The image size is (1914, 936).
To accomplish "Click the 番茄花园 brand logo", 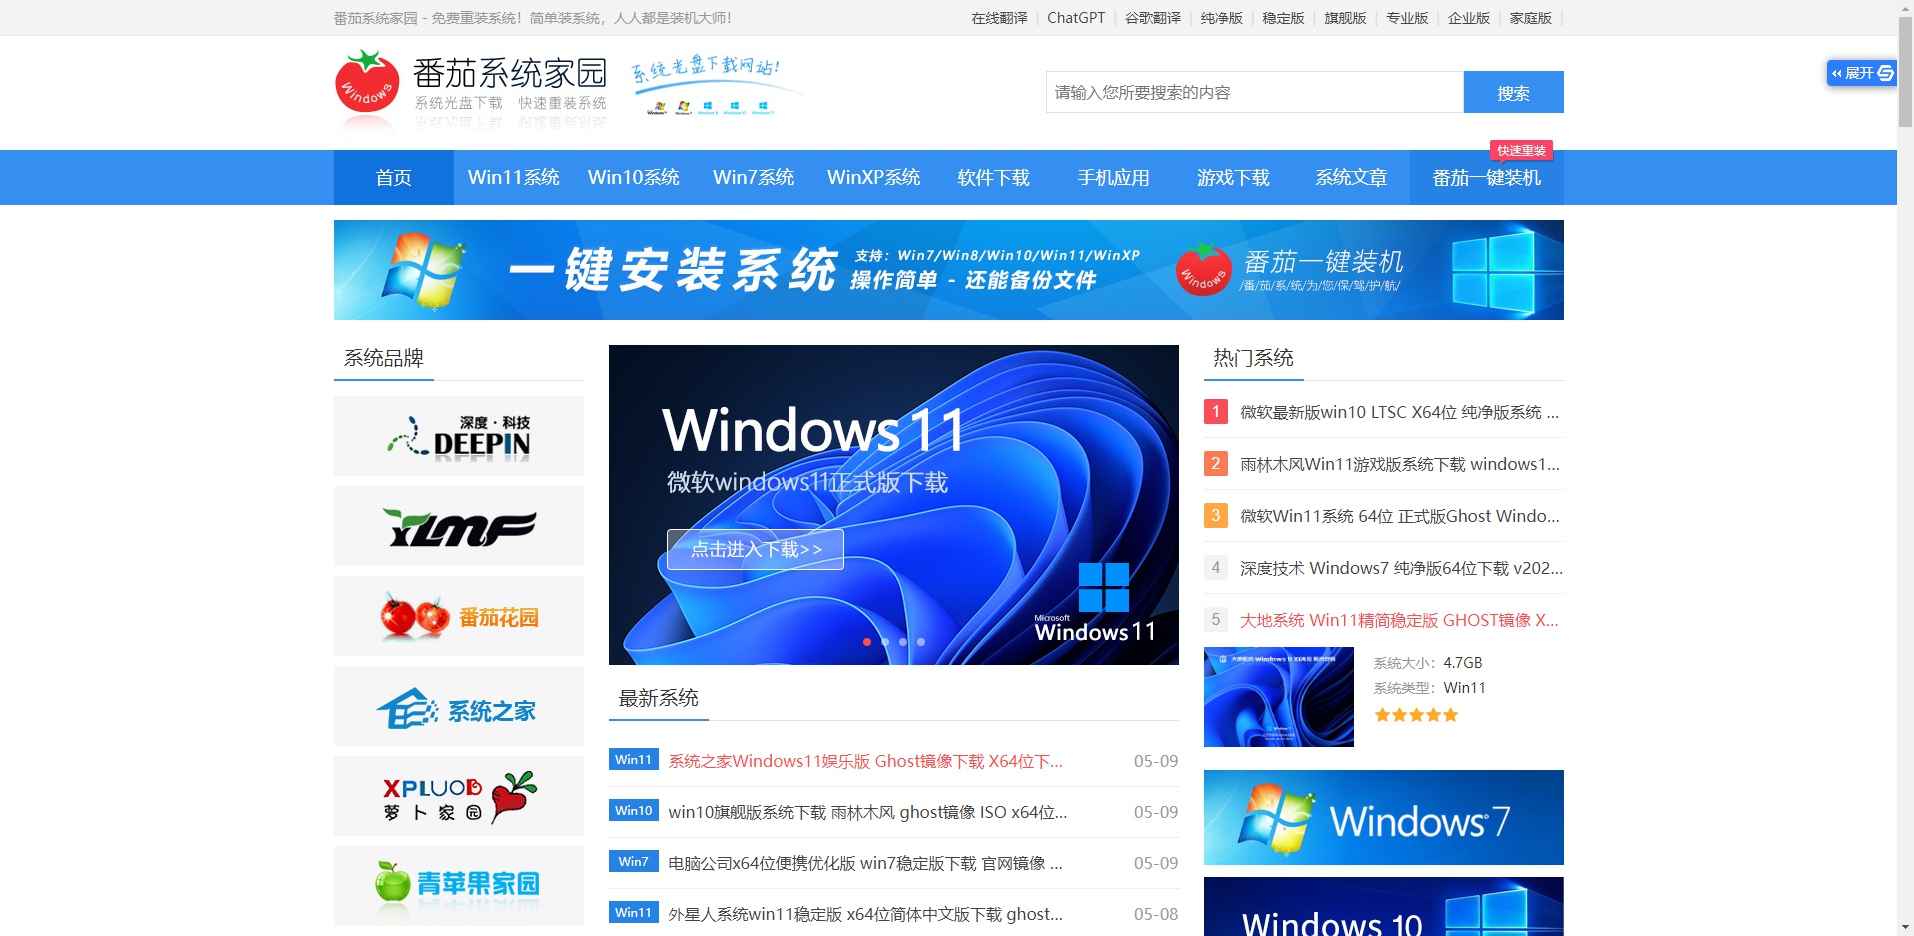I will click(x=457, y=615).
